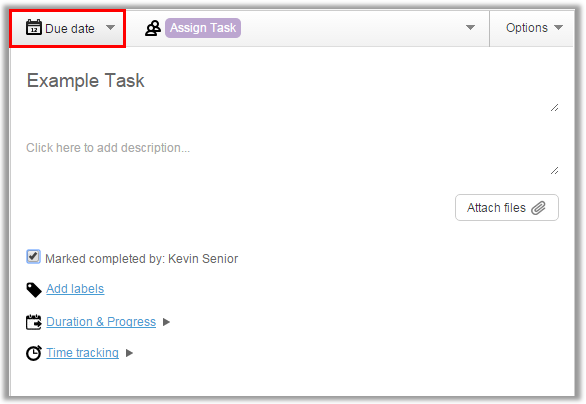Click the description field resize handle

555,171
